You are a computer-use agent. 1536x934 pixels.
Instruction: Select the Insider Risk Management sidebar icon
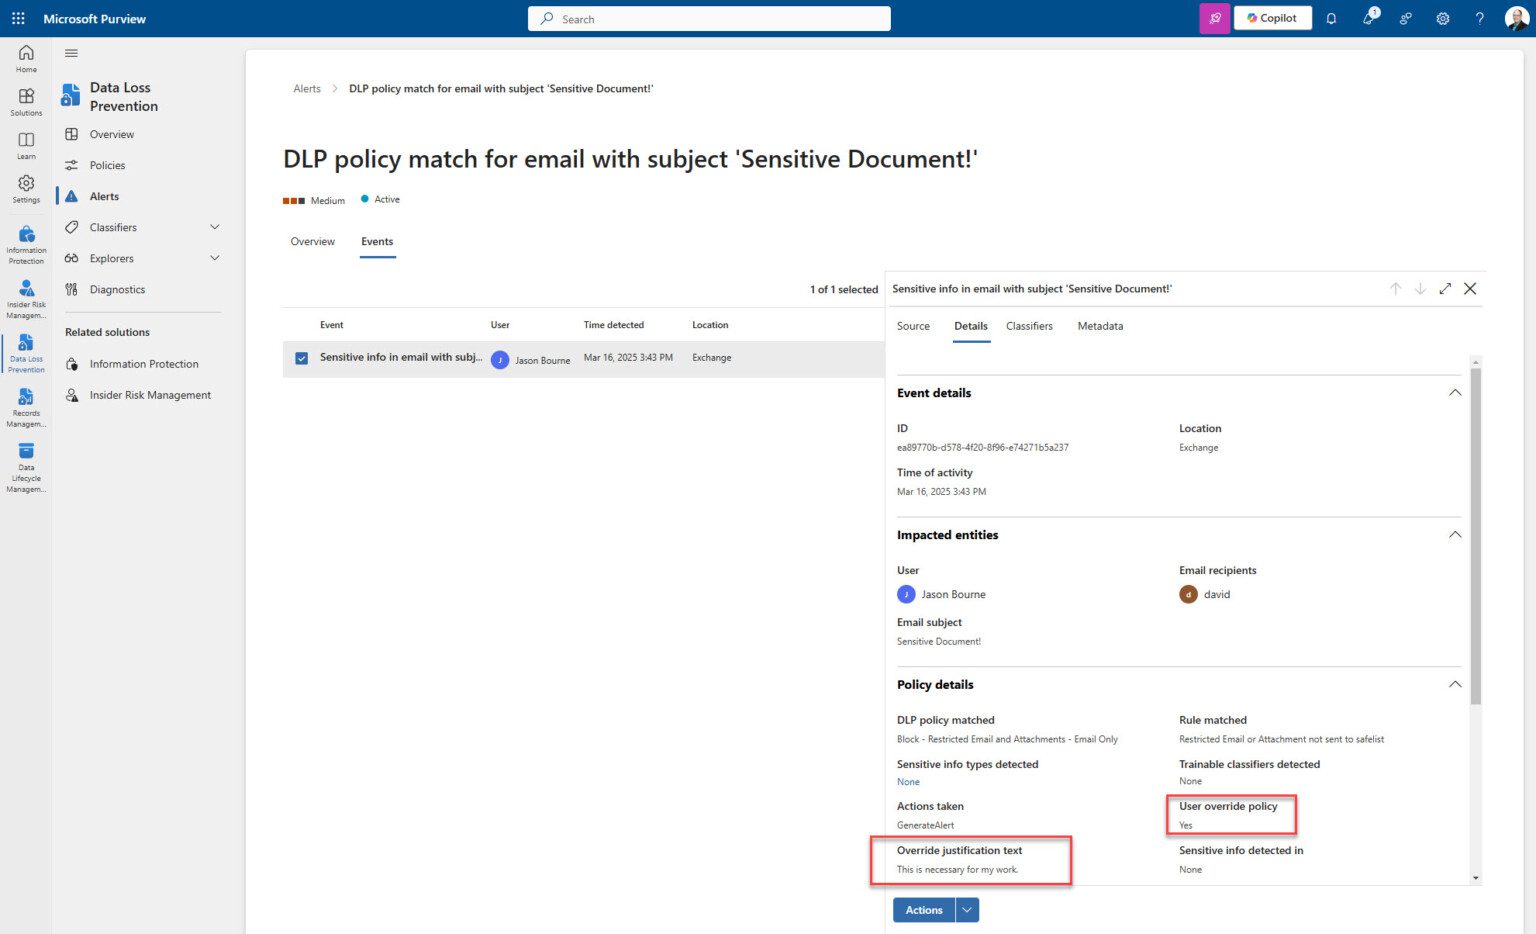point(25,295)
